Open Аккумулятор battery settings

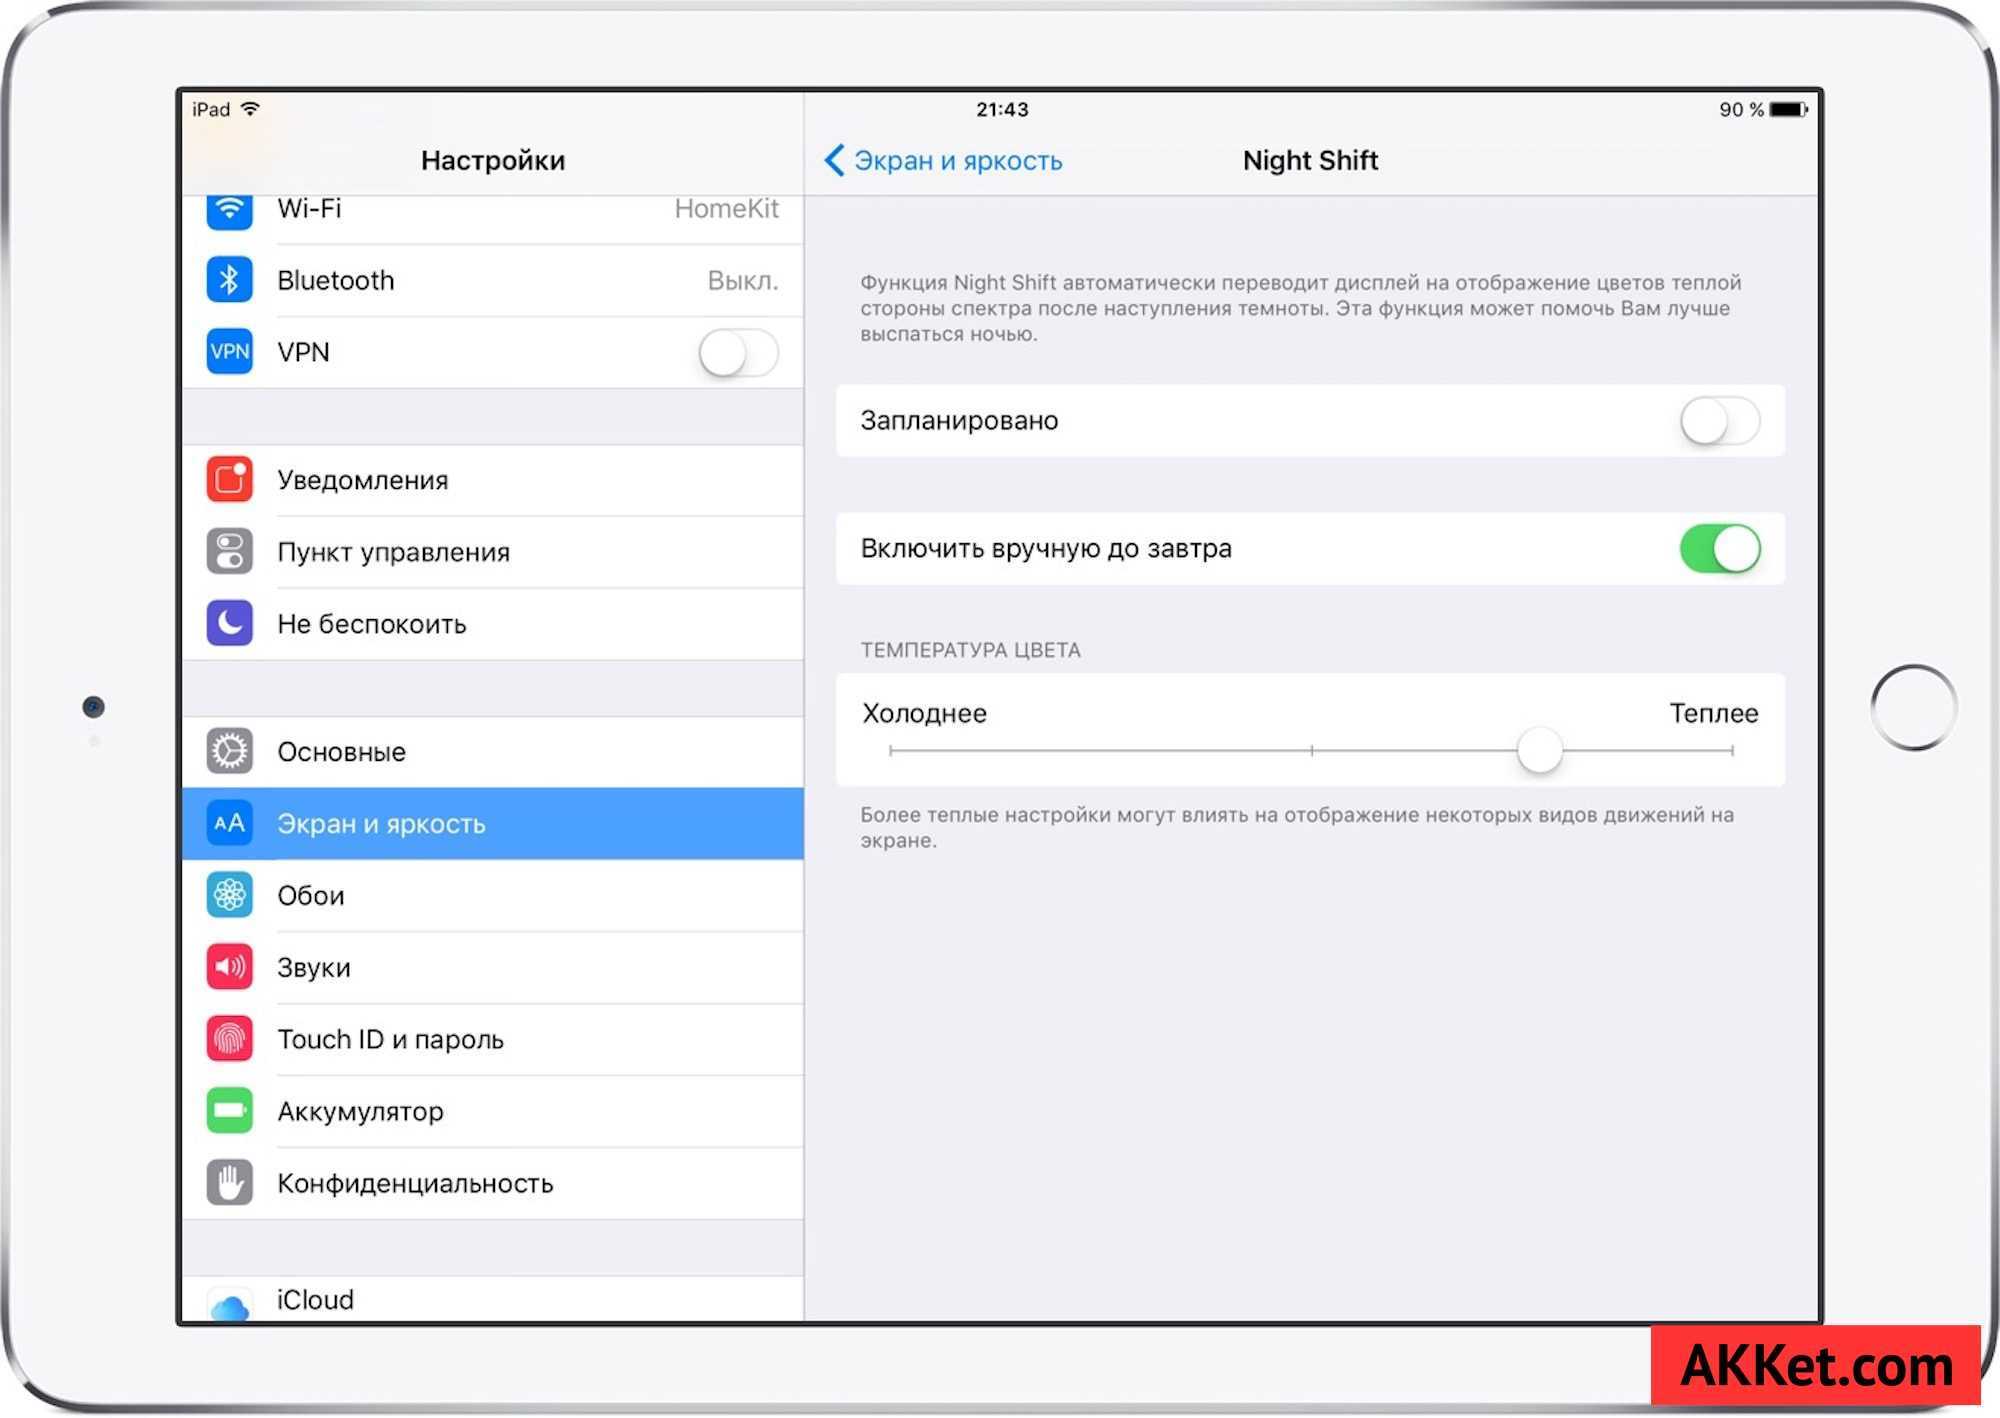[x=493, y=1112]
